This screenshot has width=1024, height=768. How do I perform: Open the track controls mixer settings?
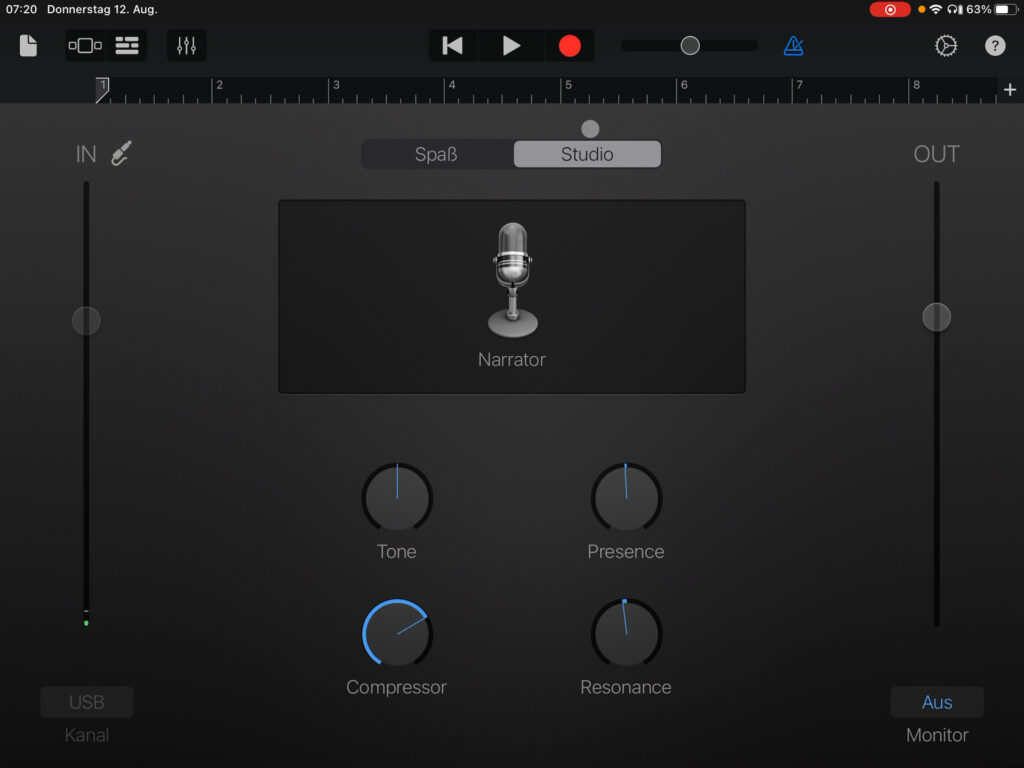tap(187, 46)
